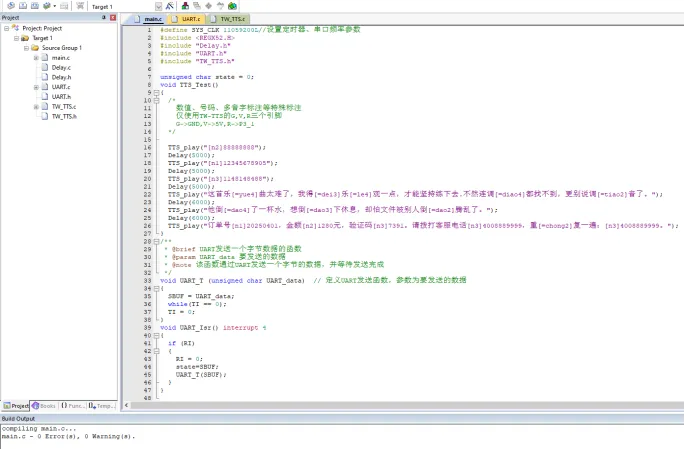Click the Batch Build icon
This screenshot has width=685, height=449.
(46, 6)
